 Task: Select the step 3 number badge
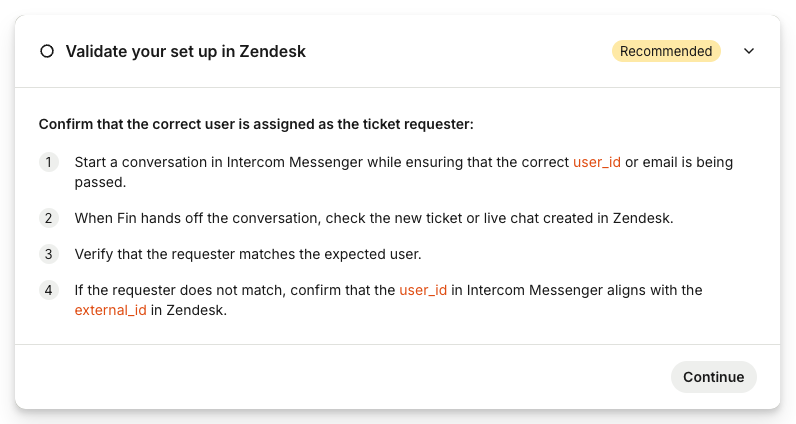point(48,253)
